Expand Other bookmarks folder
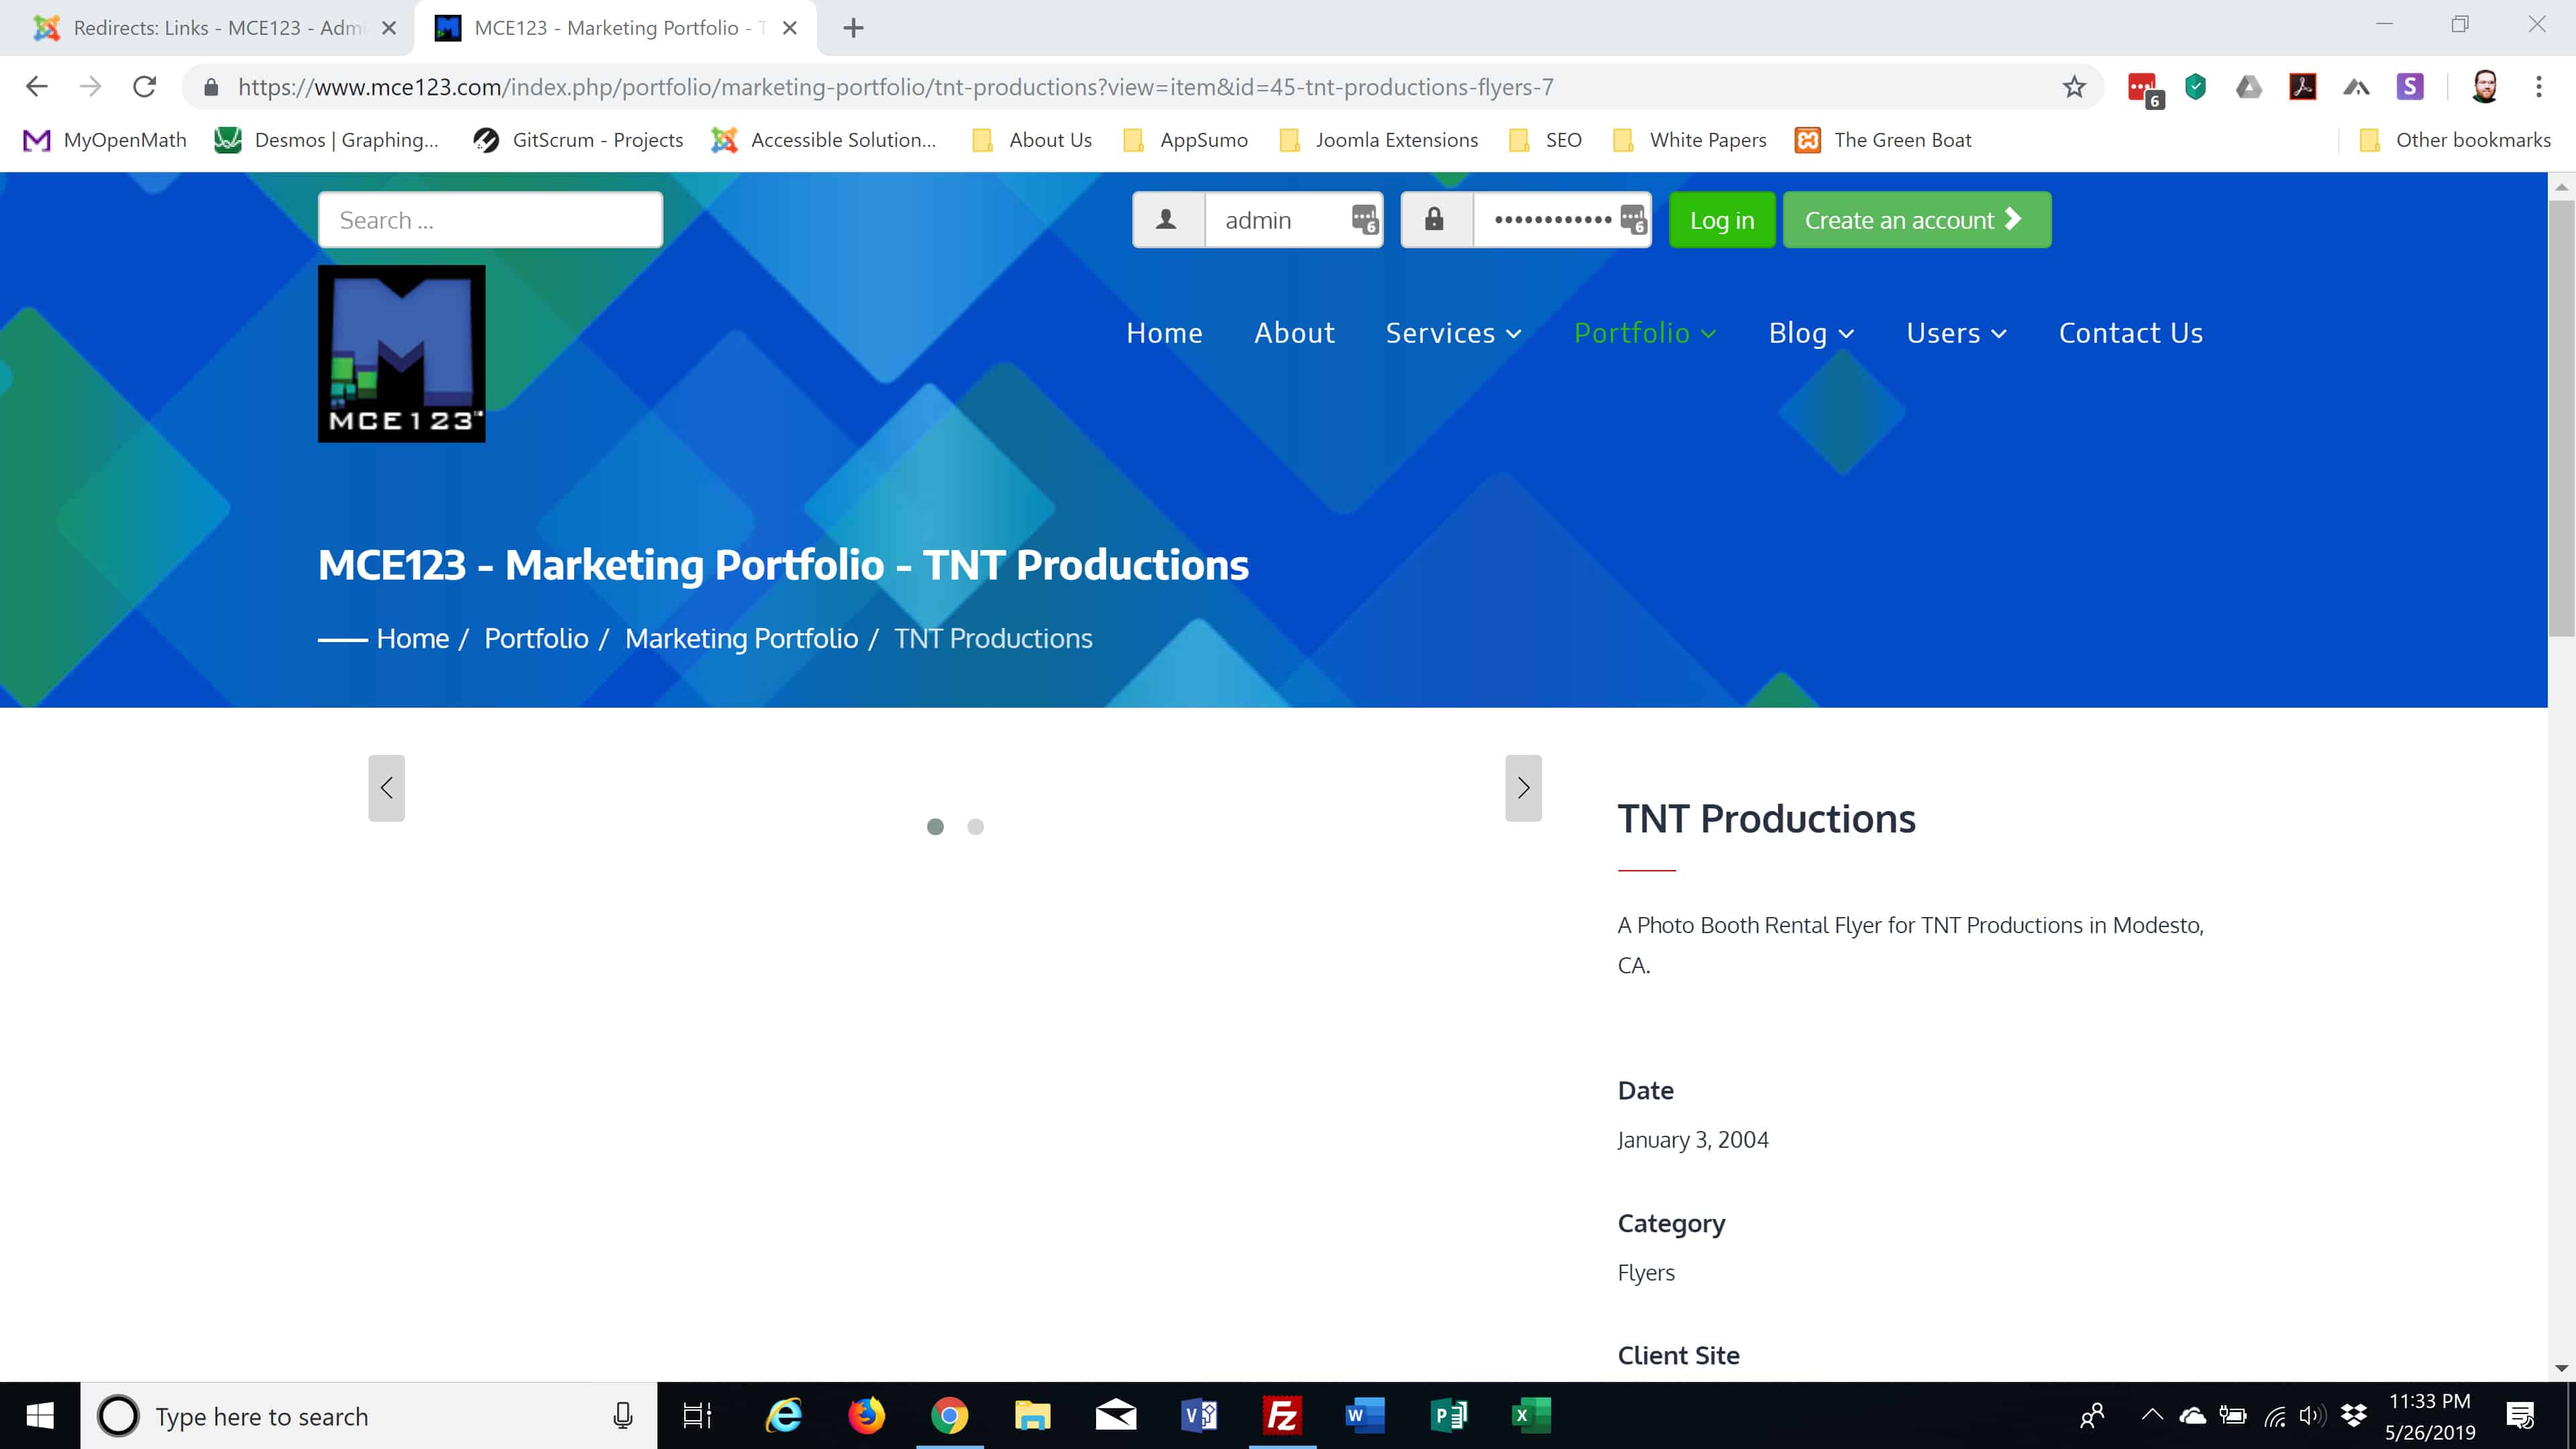The image size is (2576, 1449). (x=2455, y=140)
